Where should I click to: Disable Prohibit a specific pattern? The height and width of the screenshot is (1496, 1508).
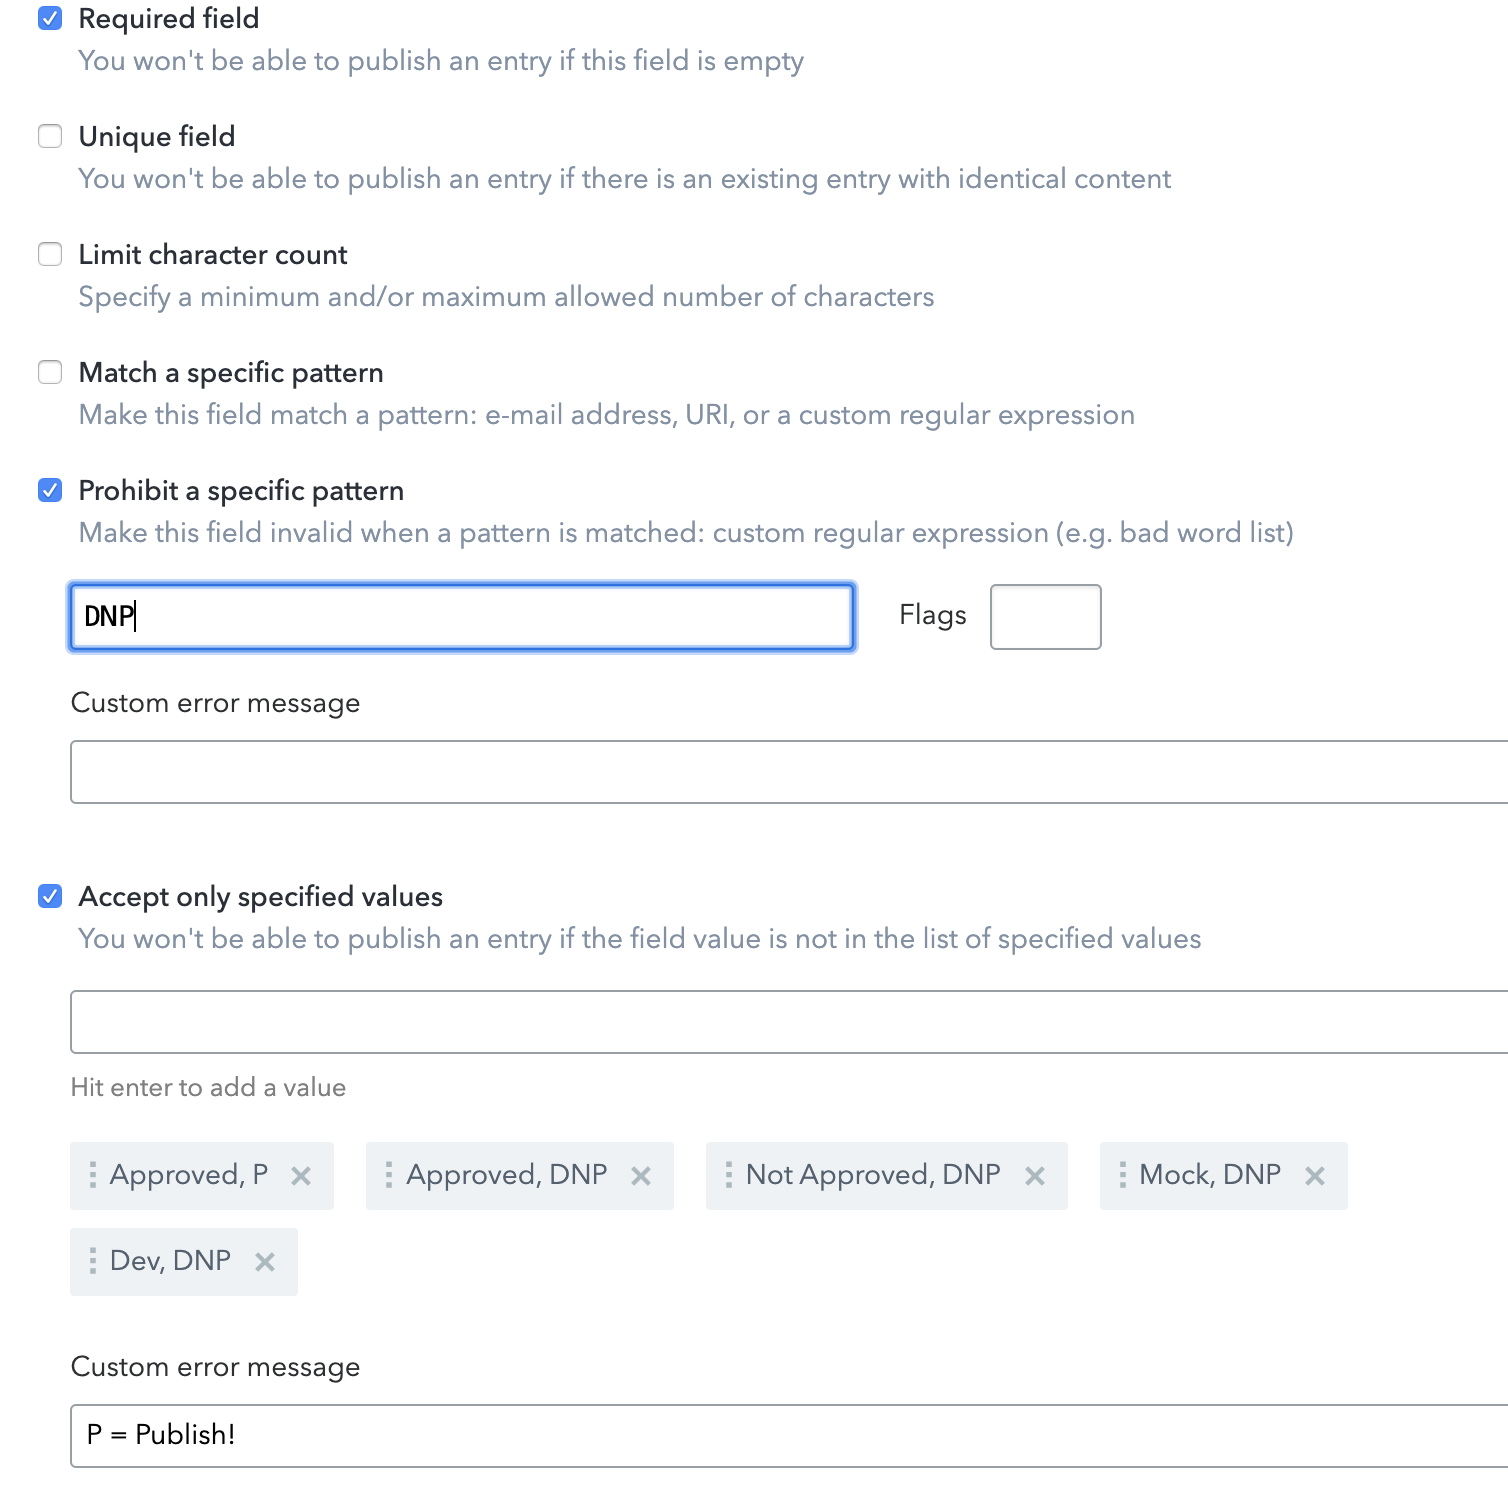pyautogui.click(x=50, y=490)
